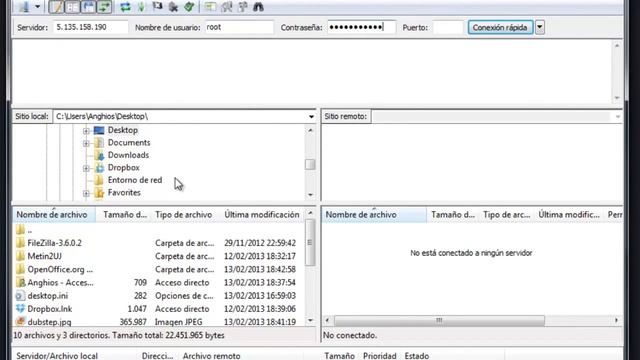This screenshot has height=360, width=640.
Task: Toggle local directory tree display
Action: click(72, 7)
